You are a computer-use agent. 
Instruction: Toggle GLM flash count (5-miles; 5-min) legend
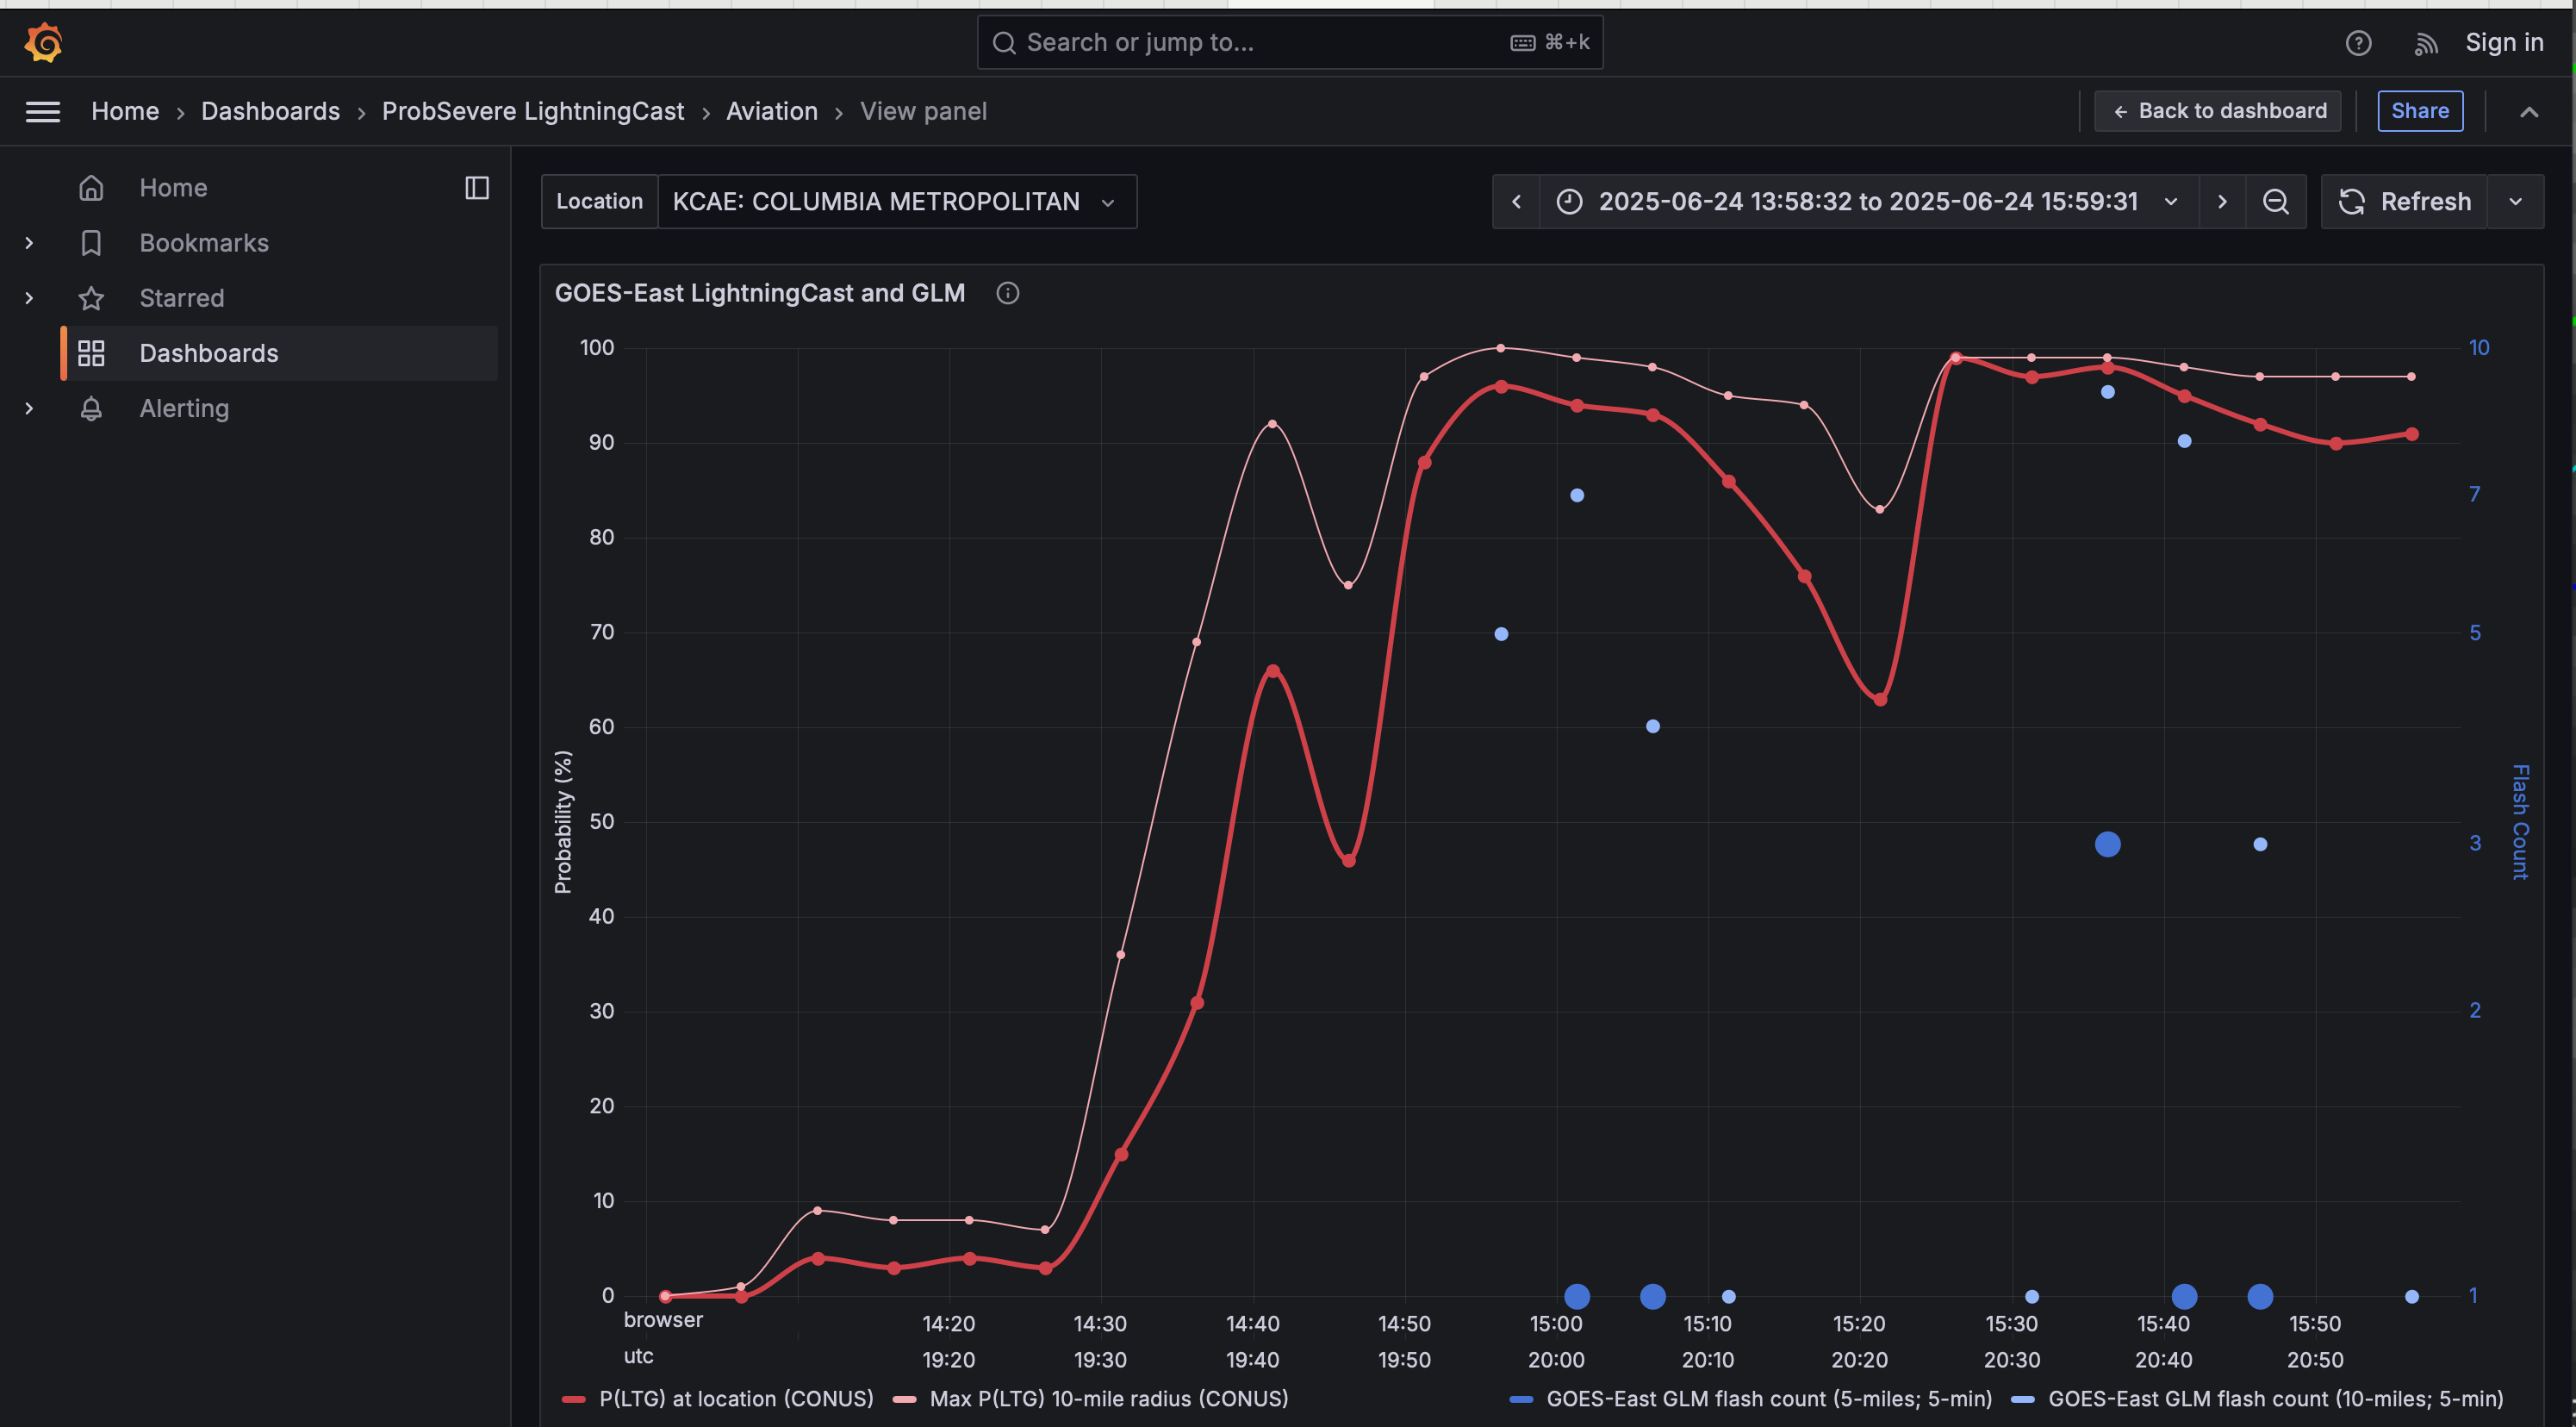(1769, 1399)
